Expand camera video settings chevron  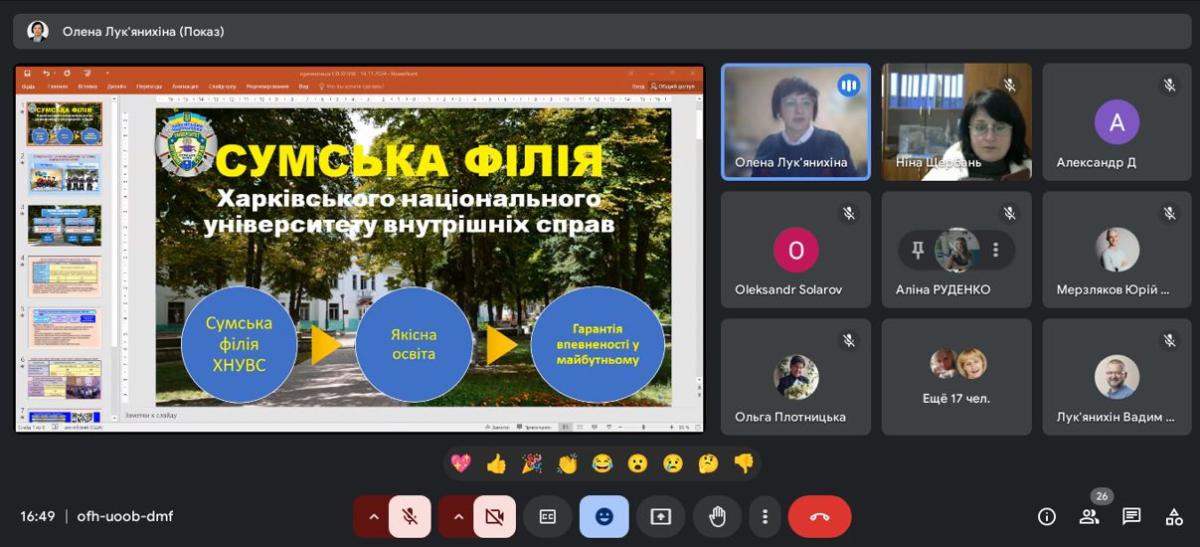[x=458, y=517]
